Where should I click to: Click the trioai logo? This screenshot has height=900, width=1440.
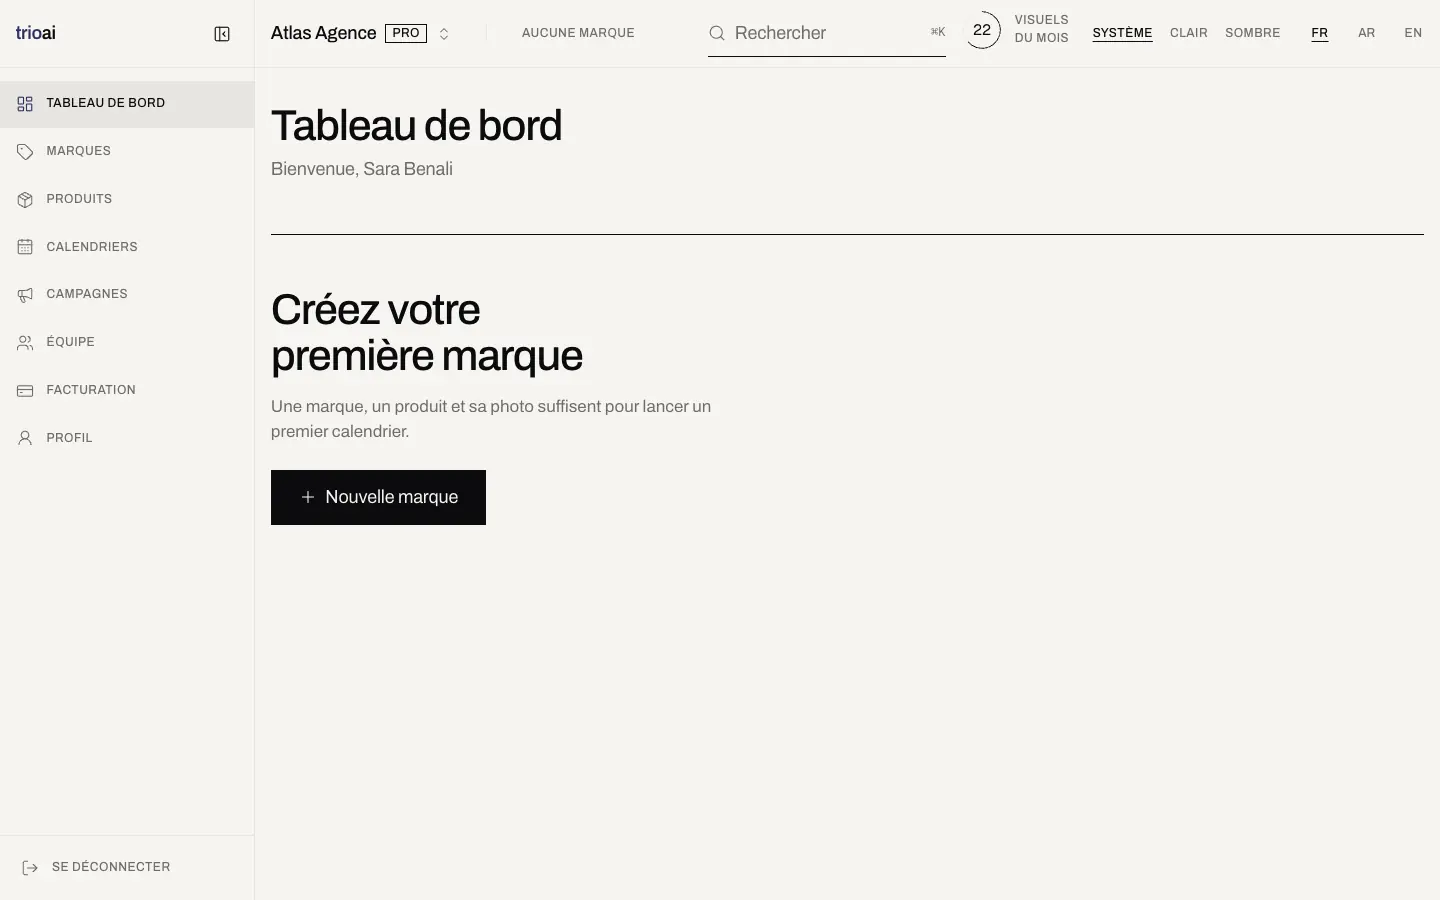(x=36, y=33)
